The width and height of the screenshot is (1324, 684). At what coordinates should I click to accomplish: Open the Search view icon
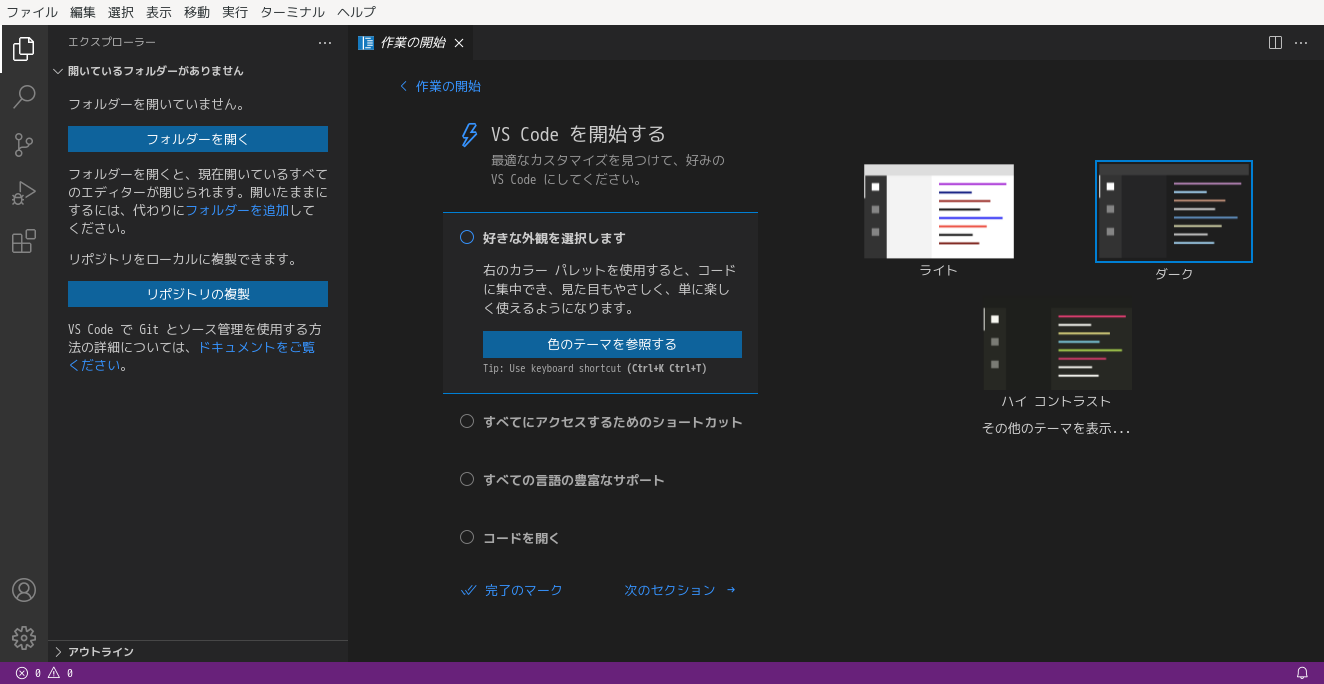coord(24,97)
